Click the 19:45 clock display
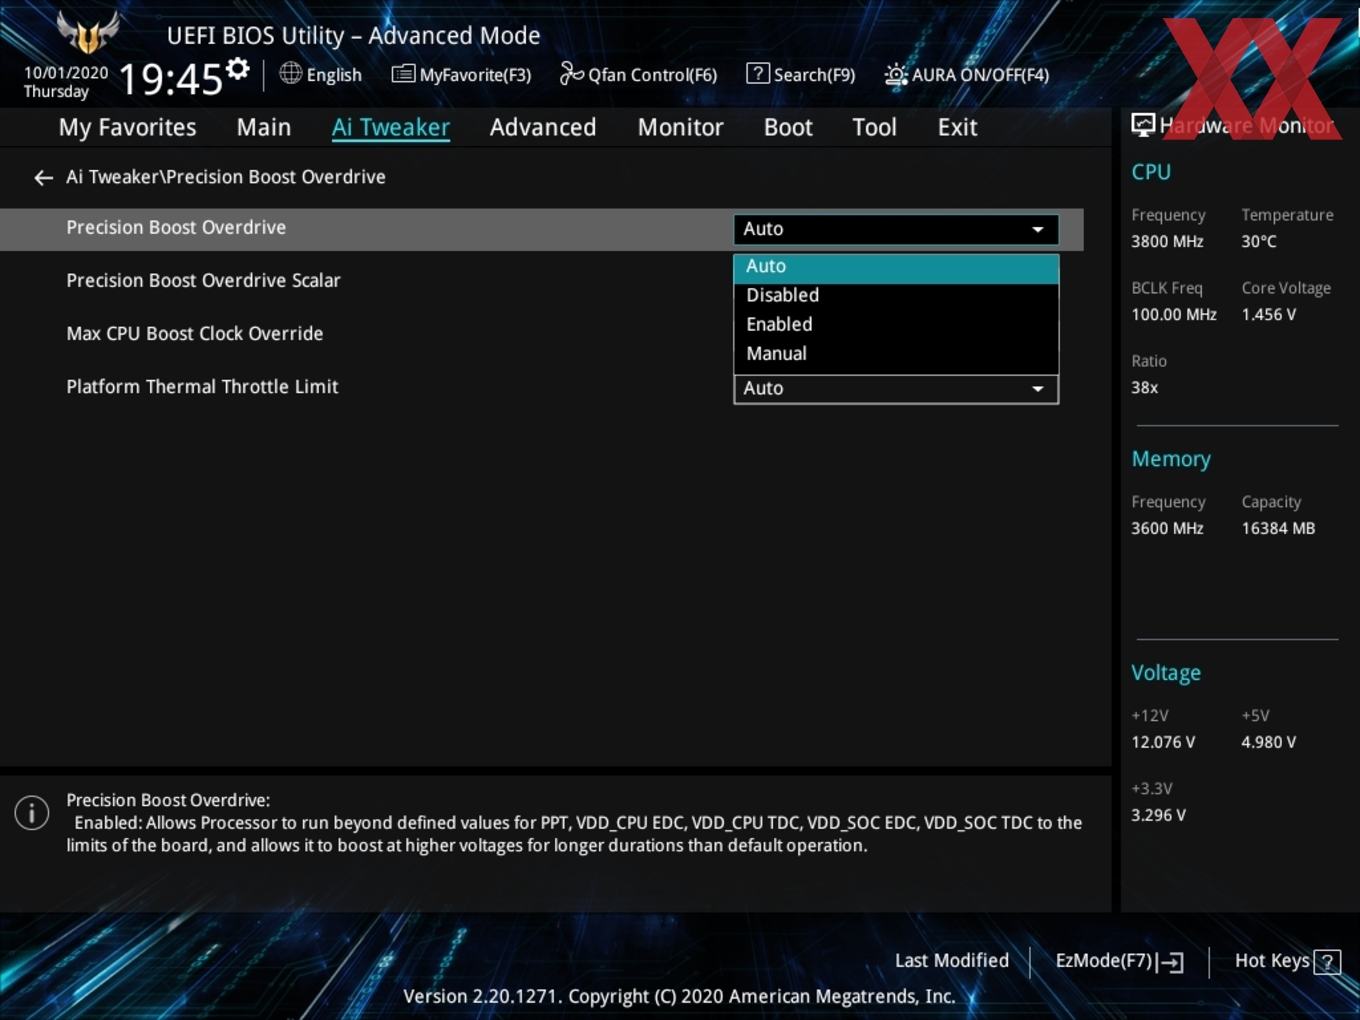The image size is (1360, 1020). tap(170, 78)
